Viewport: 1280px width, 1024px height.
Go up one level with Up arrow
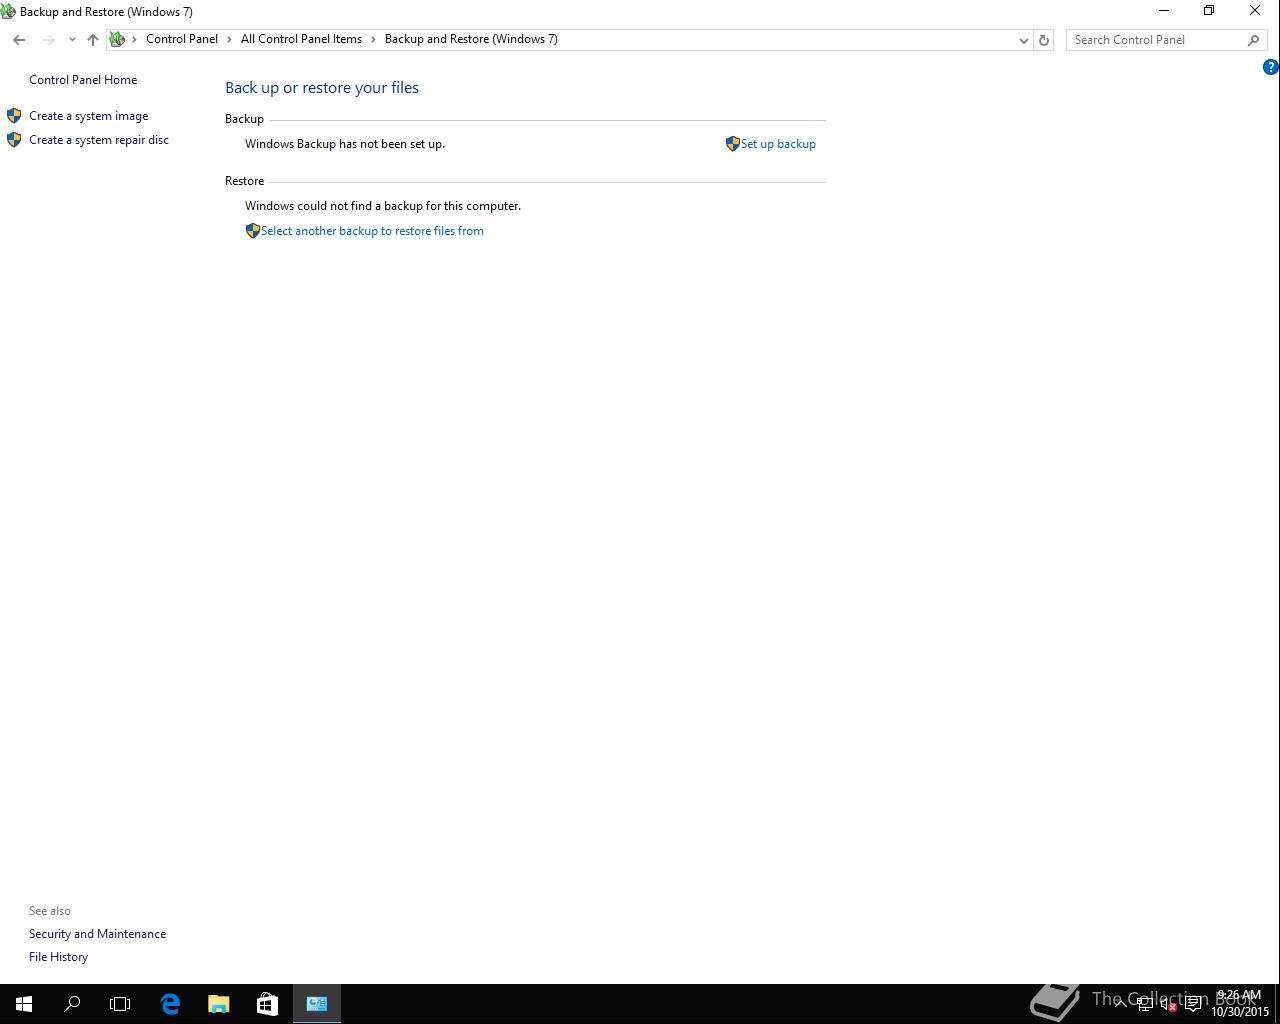93,40
